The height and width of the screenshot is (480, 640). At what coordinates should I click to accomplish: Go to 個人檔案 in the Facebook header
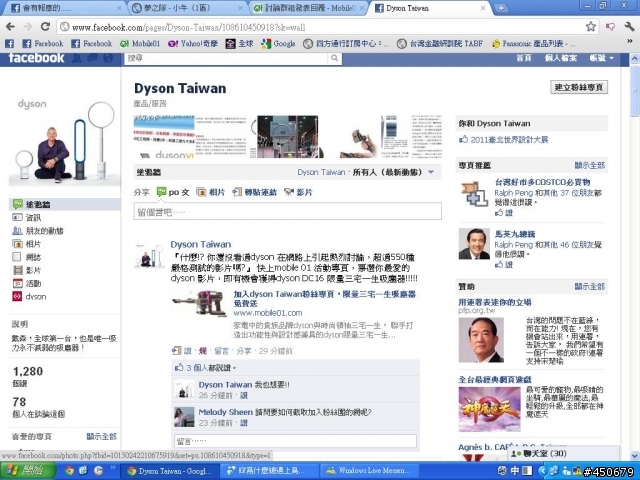click(x=560, y=58)
